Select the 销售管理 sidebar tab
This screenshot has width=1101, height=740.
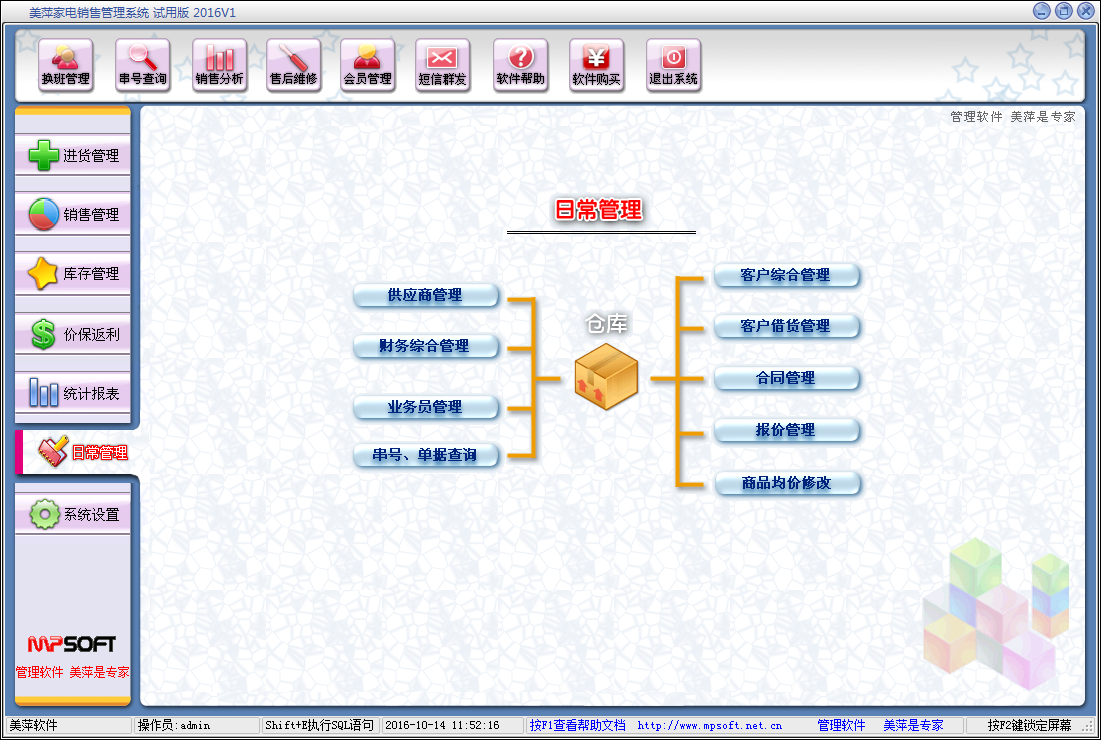coord(73,215)
